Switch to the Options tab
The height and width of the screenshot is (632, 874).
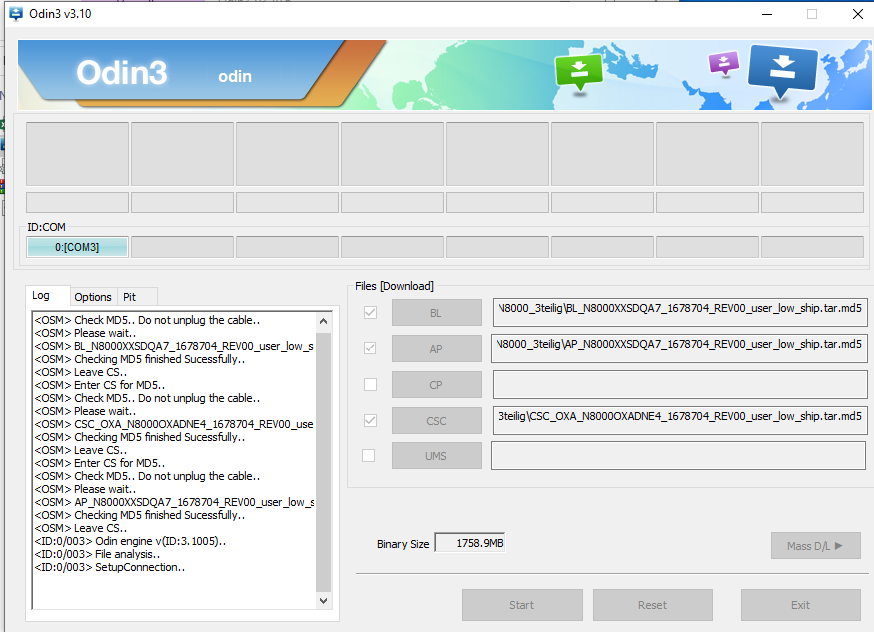(93, 297)
